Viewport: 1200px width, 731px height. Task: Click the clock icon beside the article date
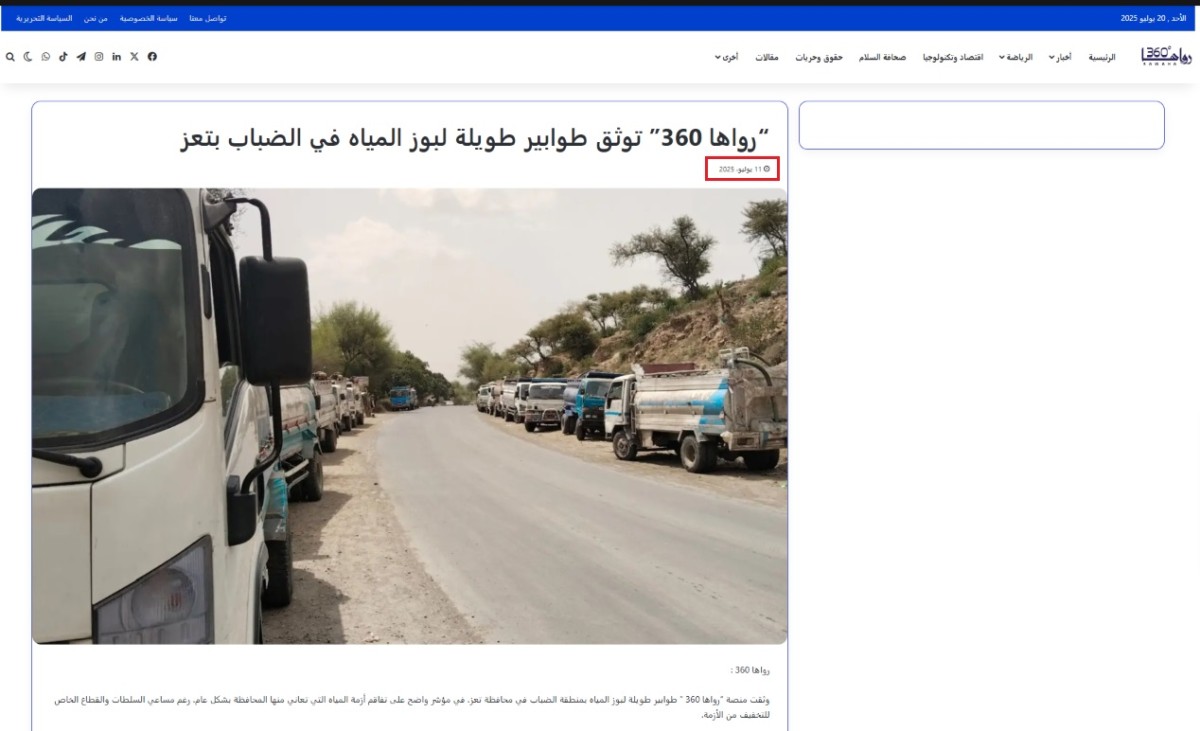click(x=767, y=169)
